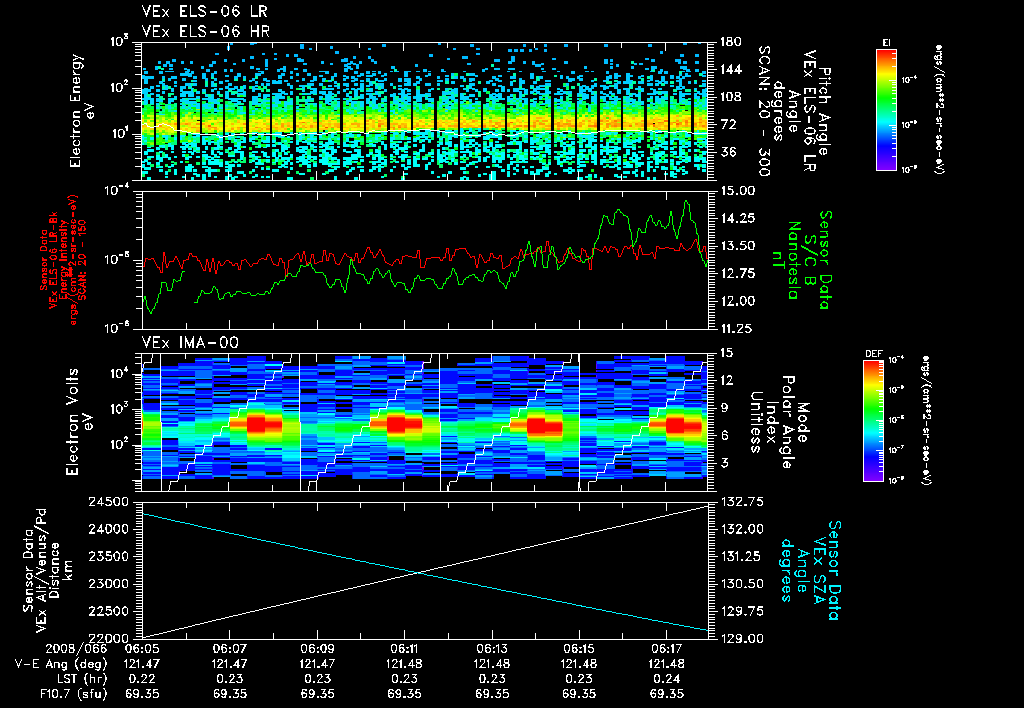Click the DEF color bar legend
This screenshot has height=708, width=1024.
(x=873, y=420)
